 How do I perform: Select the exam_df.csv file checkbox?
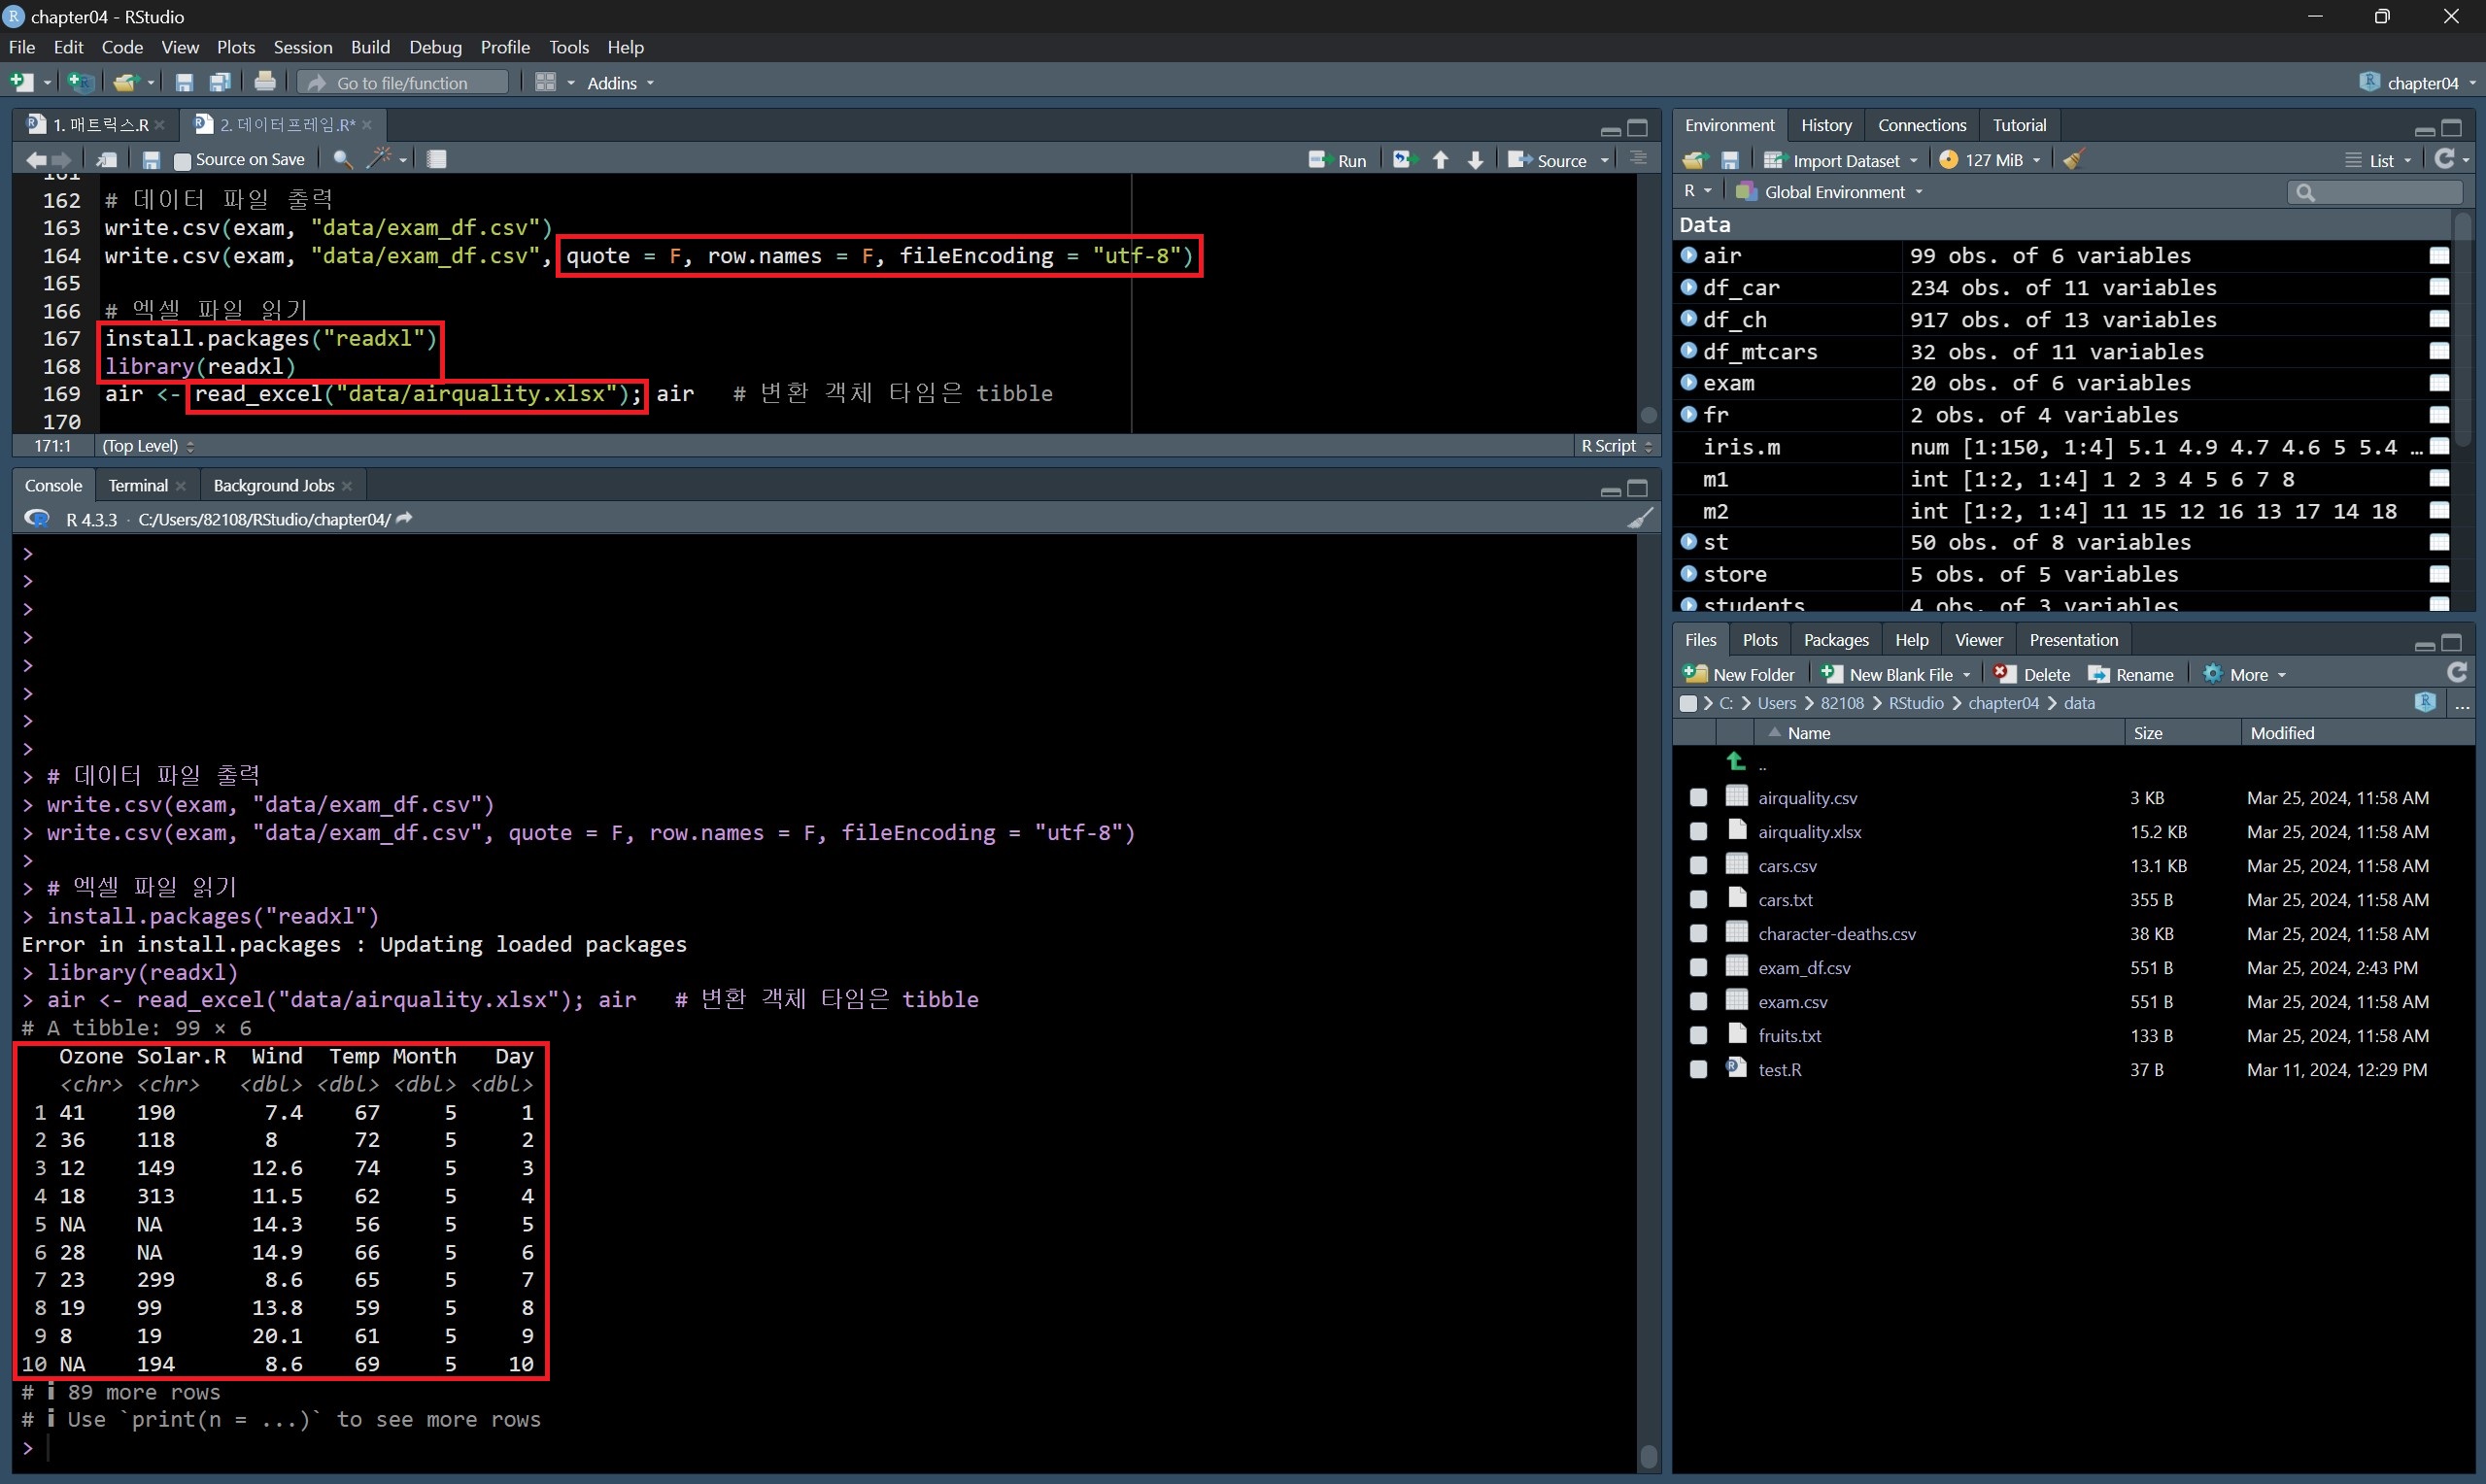[x=1698, y=968]
